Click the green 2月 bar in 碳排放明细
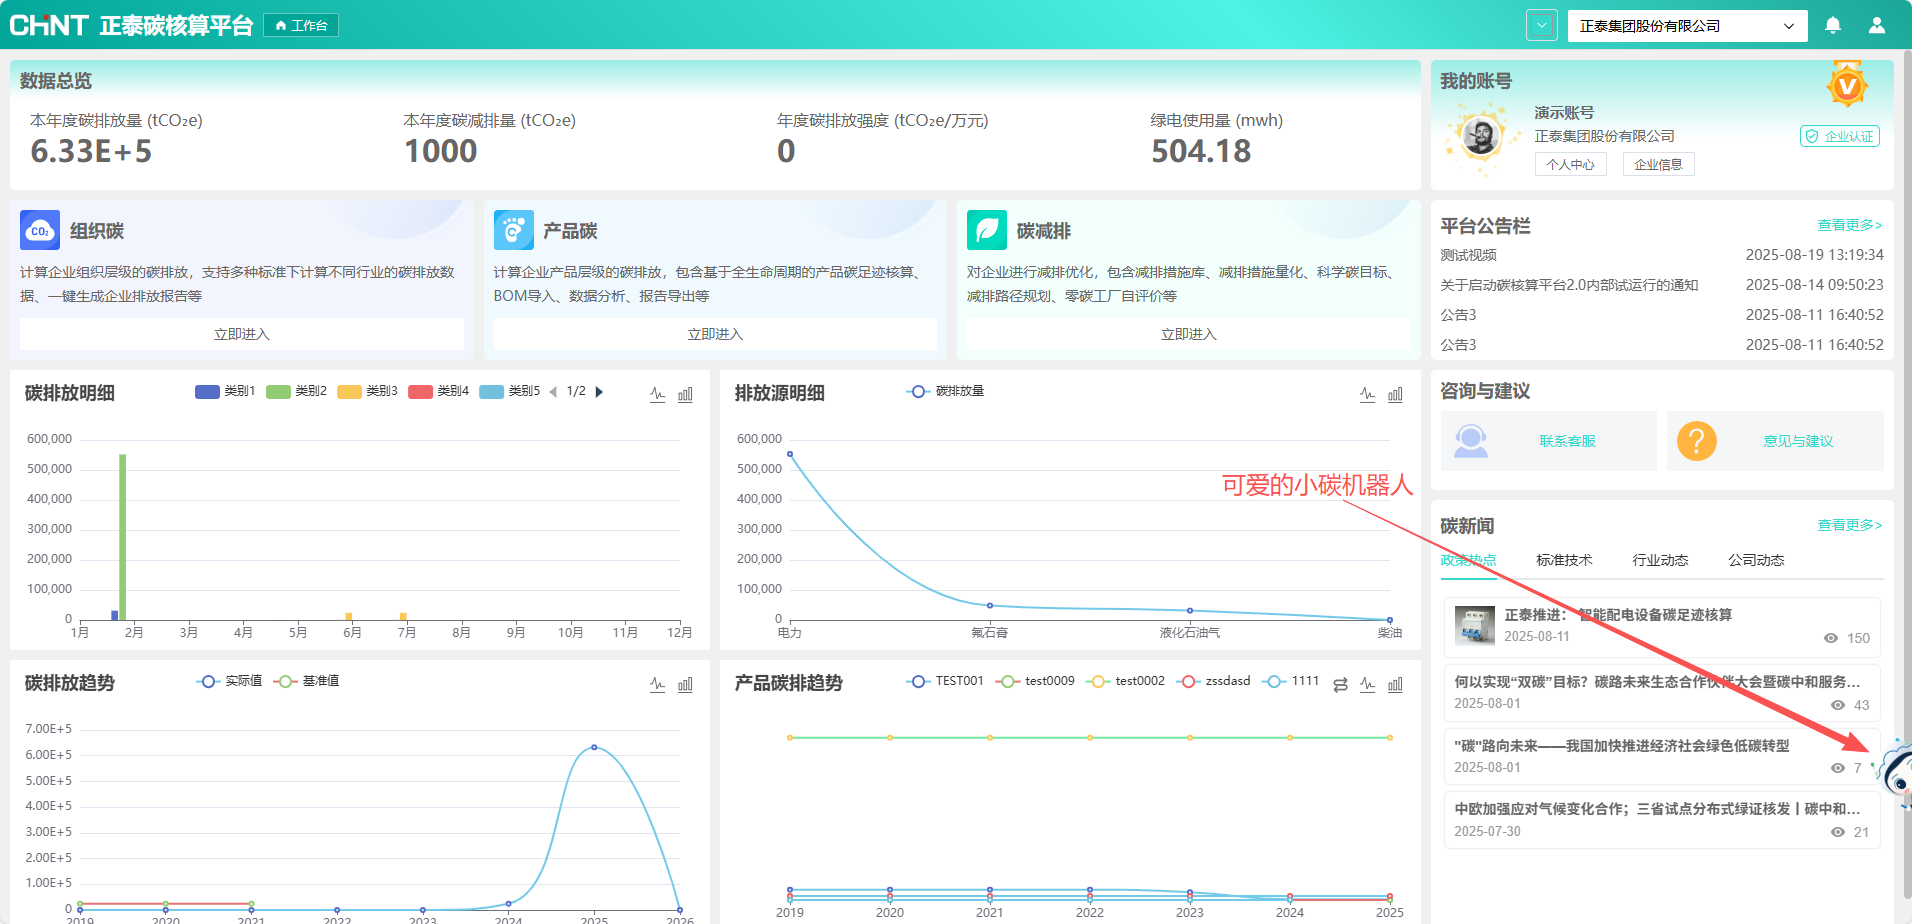 (123, 537)
